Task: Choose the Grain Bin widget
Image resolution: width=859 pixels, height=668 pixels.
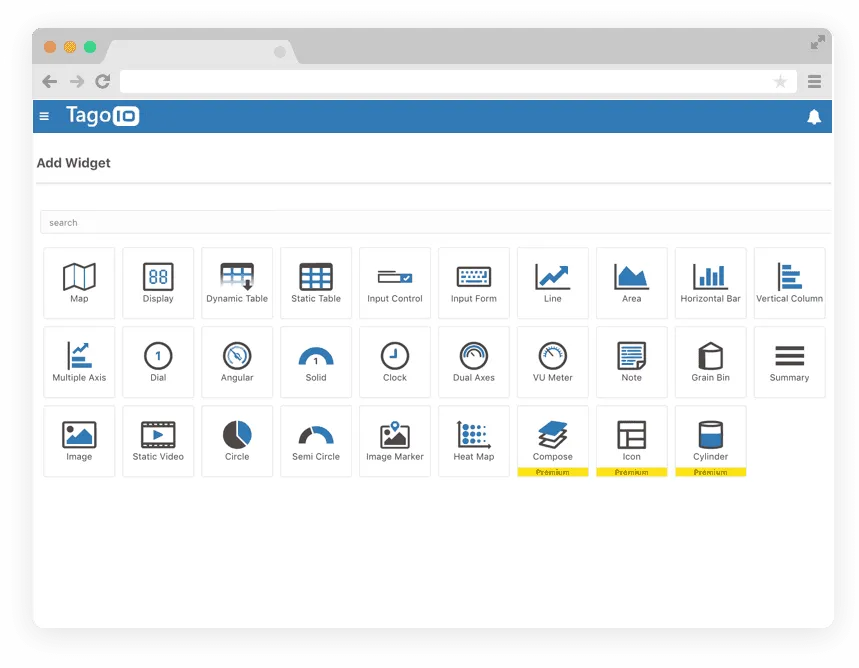Action: 710,361
